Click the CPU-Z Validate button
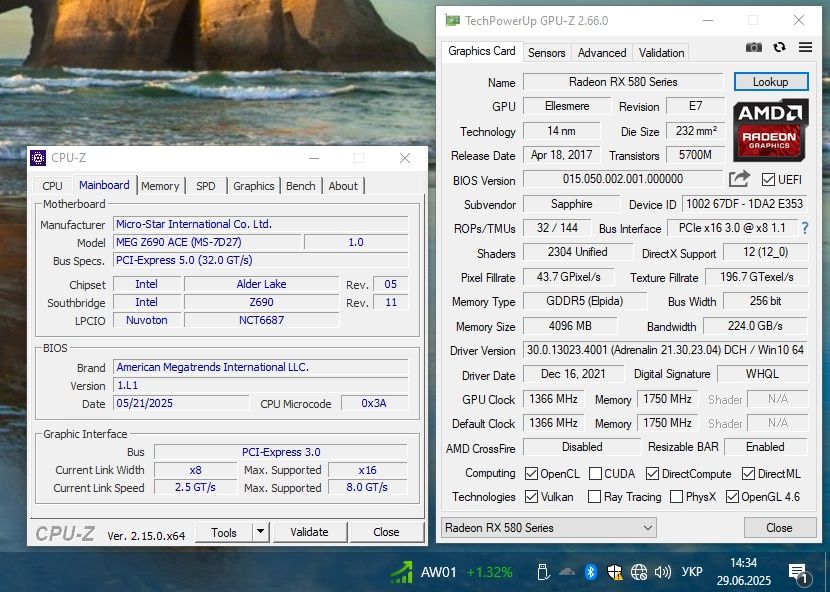 point(309,532)
